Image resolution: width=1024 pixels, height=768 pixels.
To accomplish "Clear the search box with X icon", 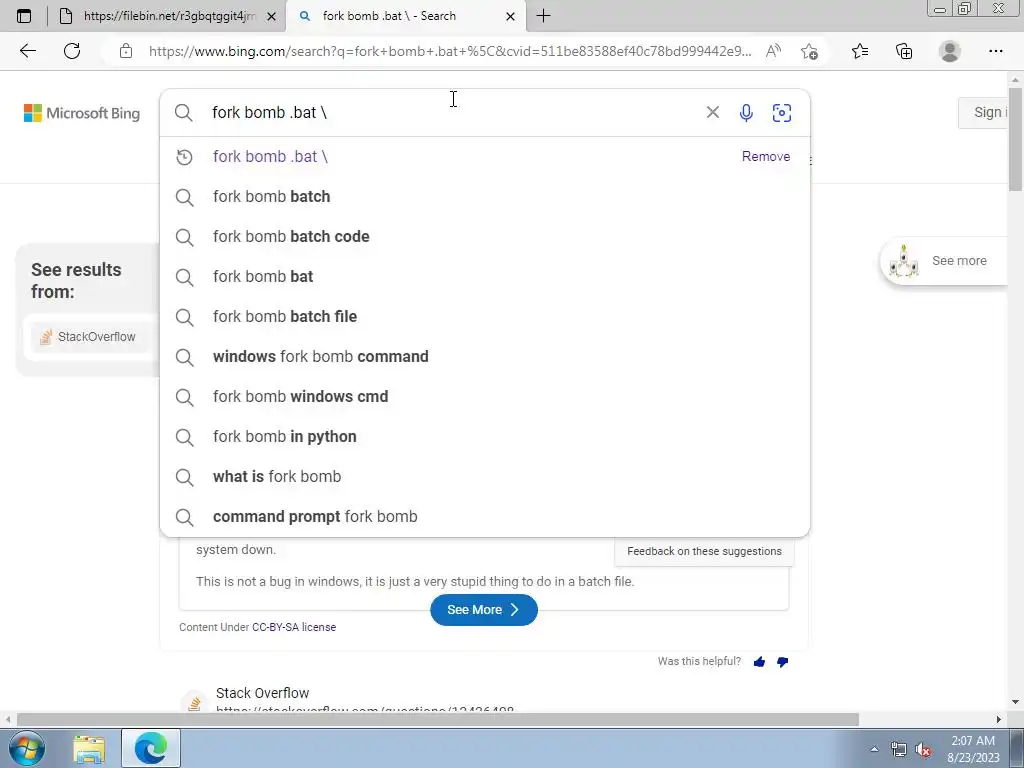I will click(712, 112).
